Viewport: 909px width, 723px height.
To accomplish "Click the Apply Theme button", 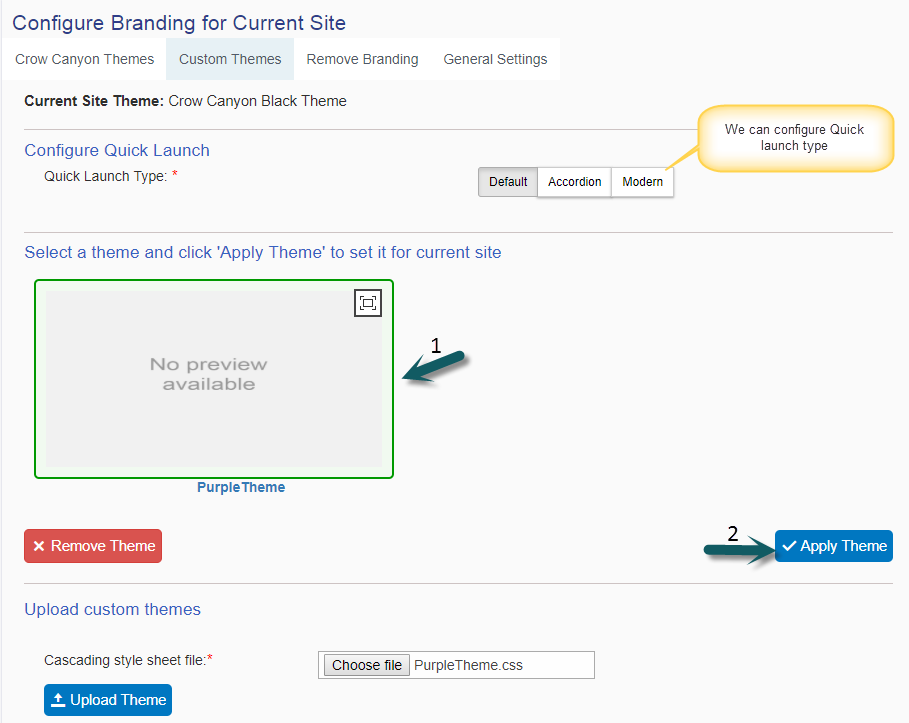I will 834,546.
